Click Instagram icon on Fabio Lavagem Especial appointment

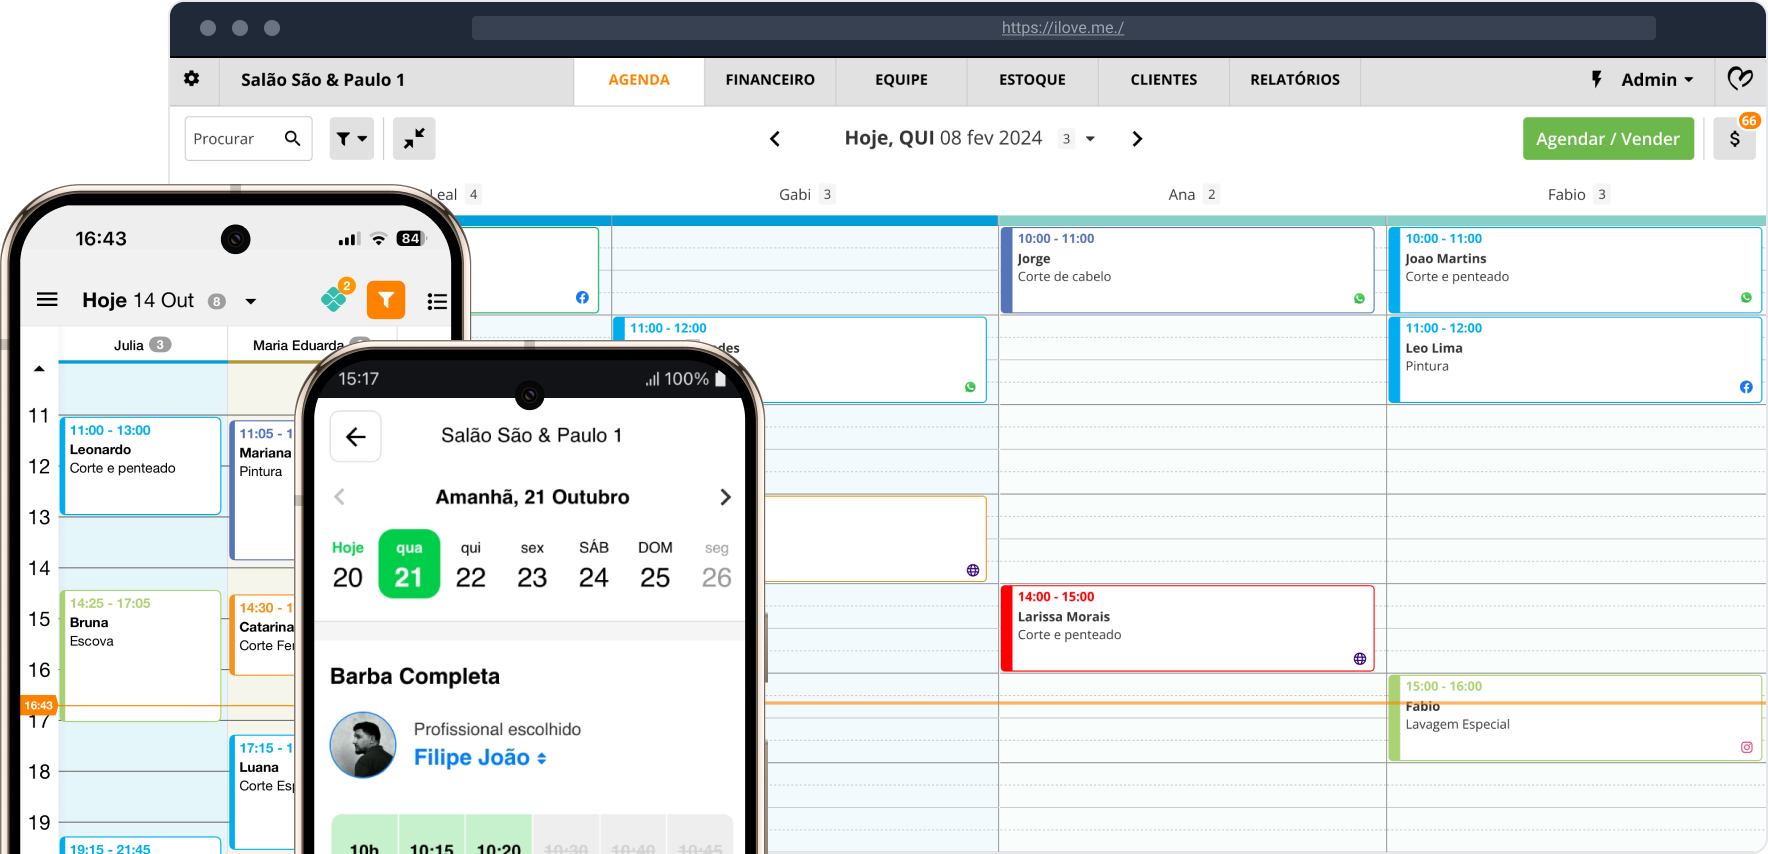(x=1746, y=747)
